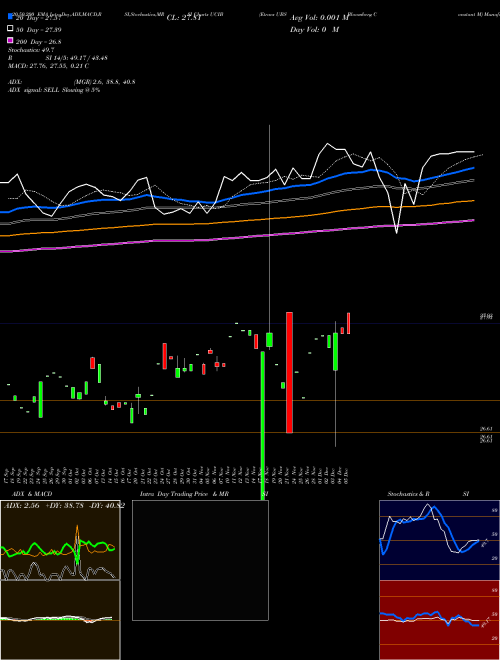This screenshot has width=500, height=660.
Task: Select the '200 Day - 26.8' legend text
Action: pos(38,42)
